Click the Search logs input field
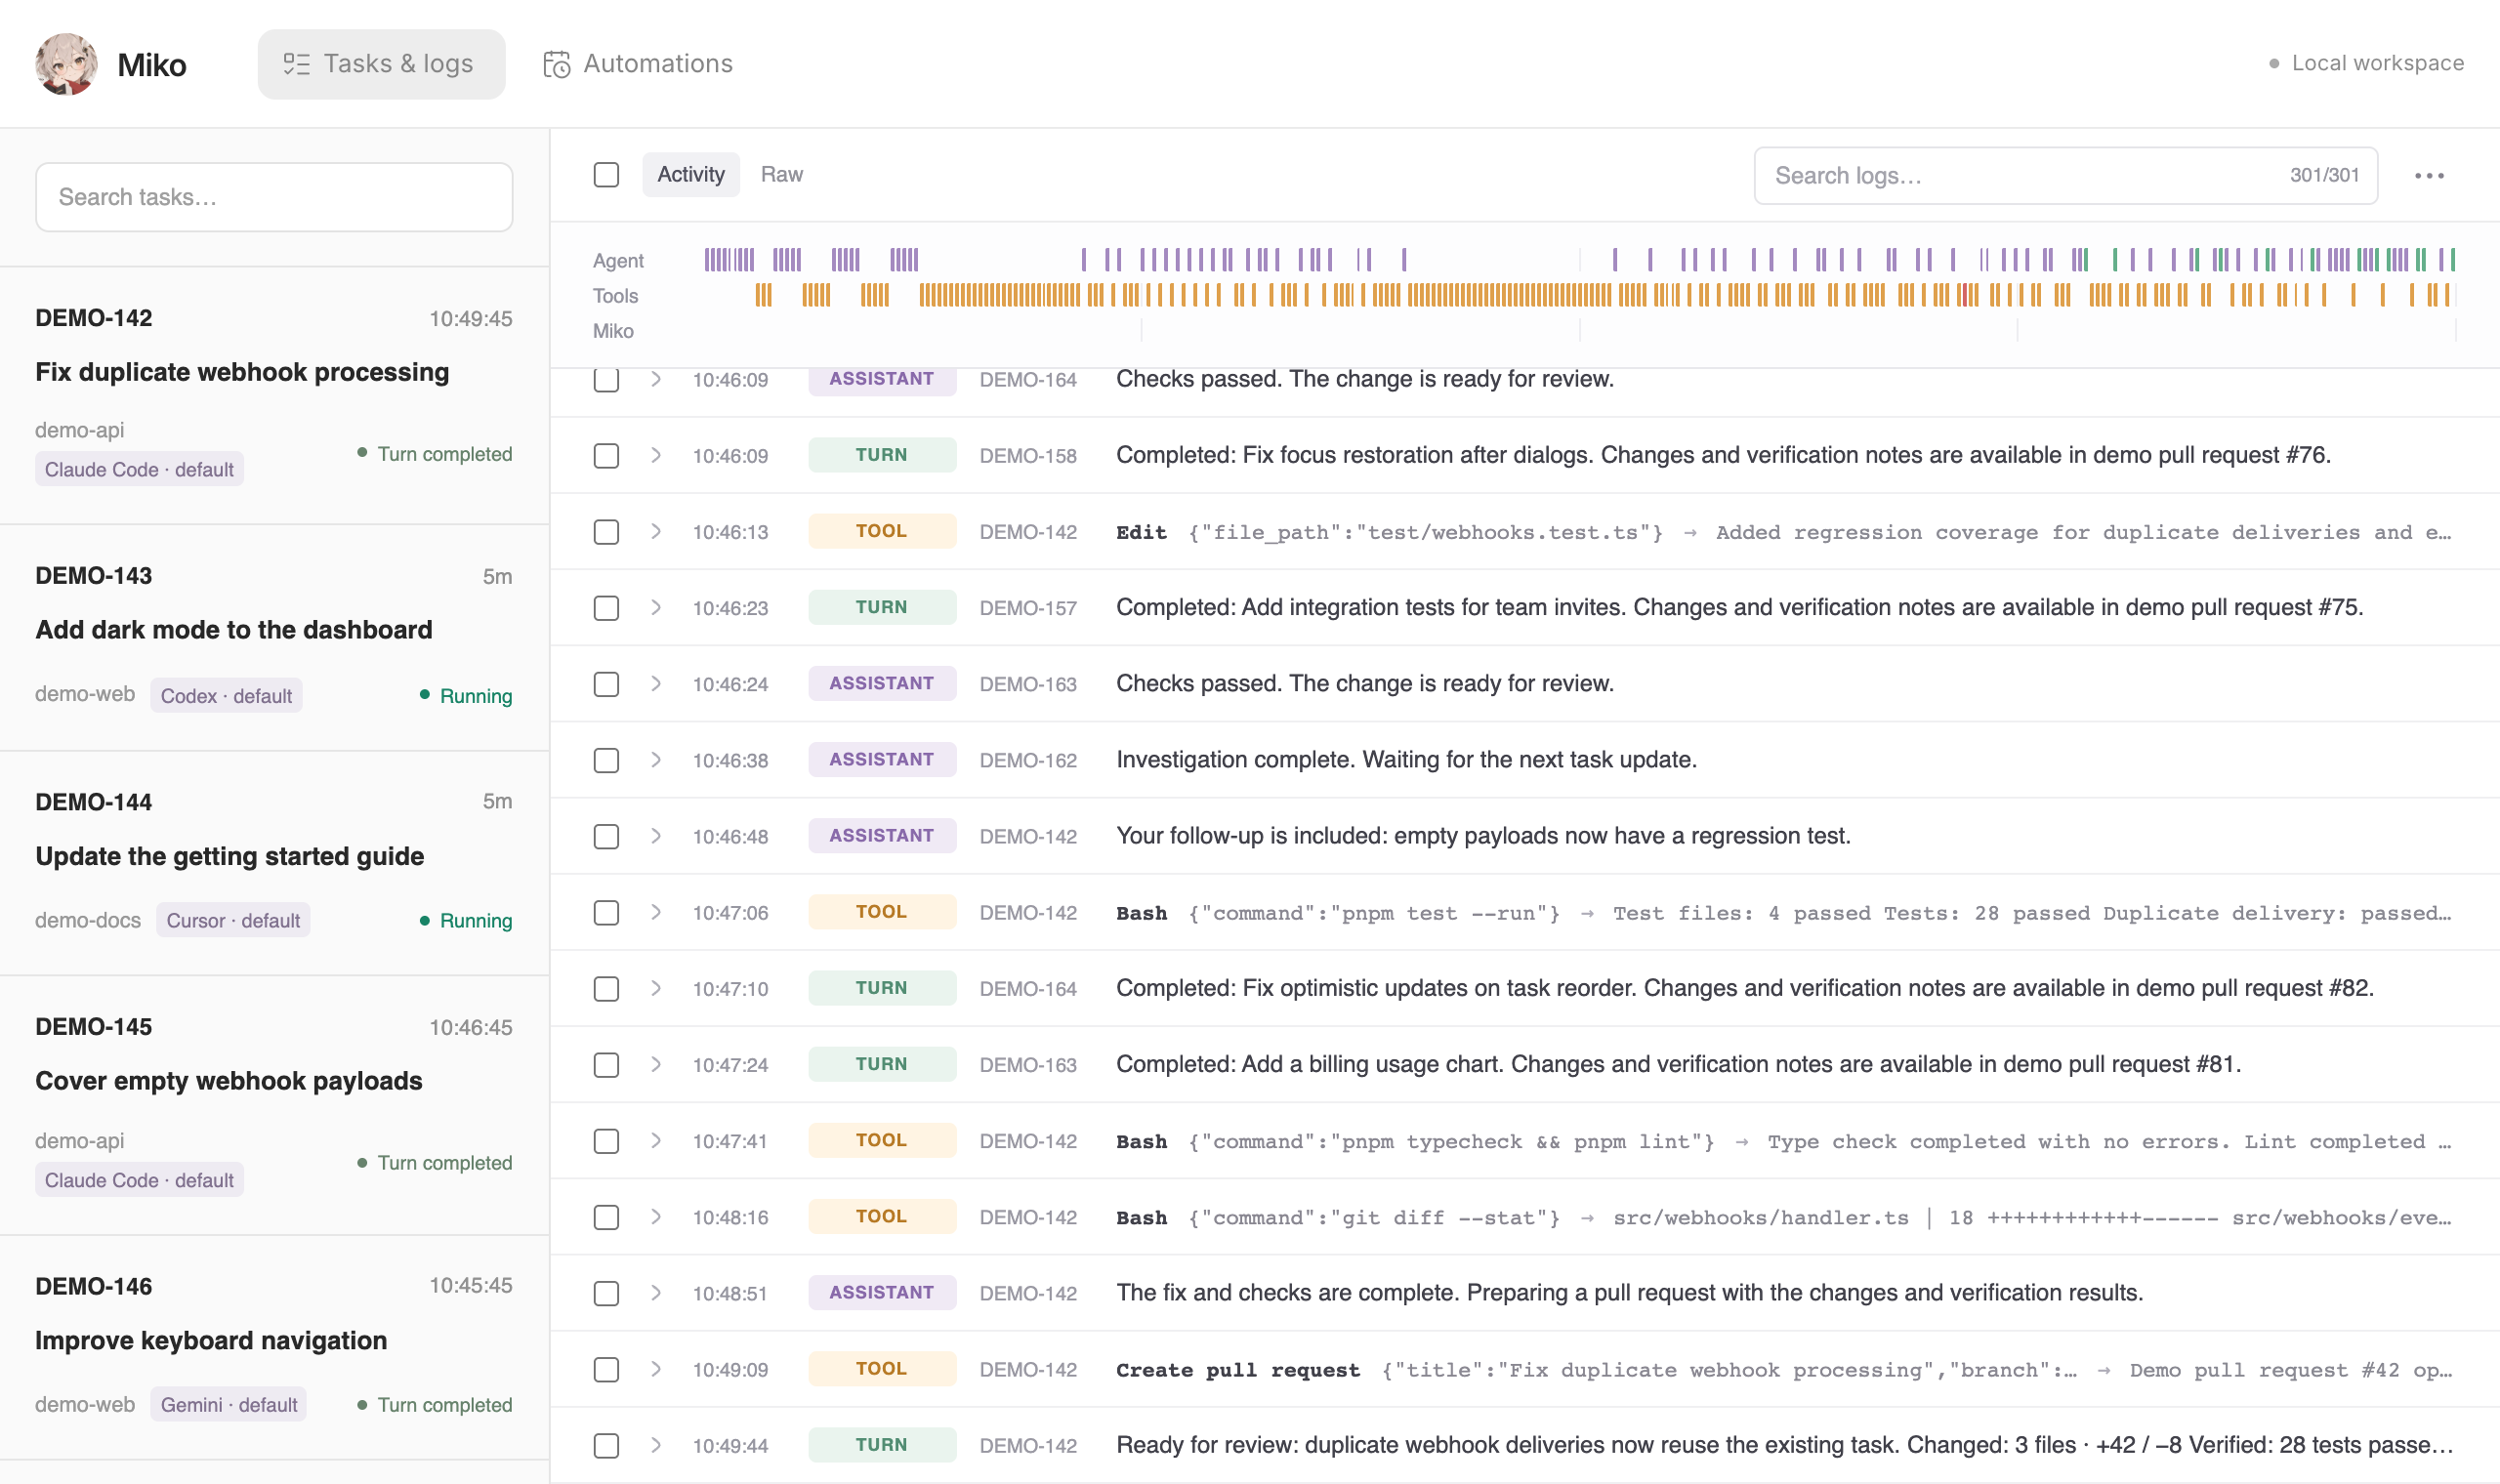This screenshot has width=2500, height=1484. click(x=2065, y=176)
